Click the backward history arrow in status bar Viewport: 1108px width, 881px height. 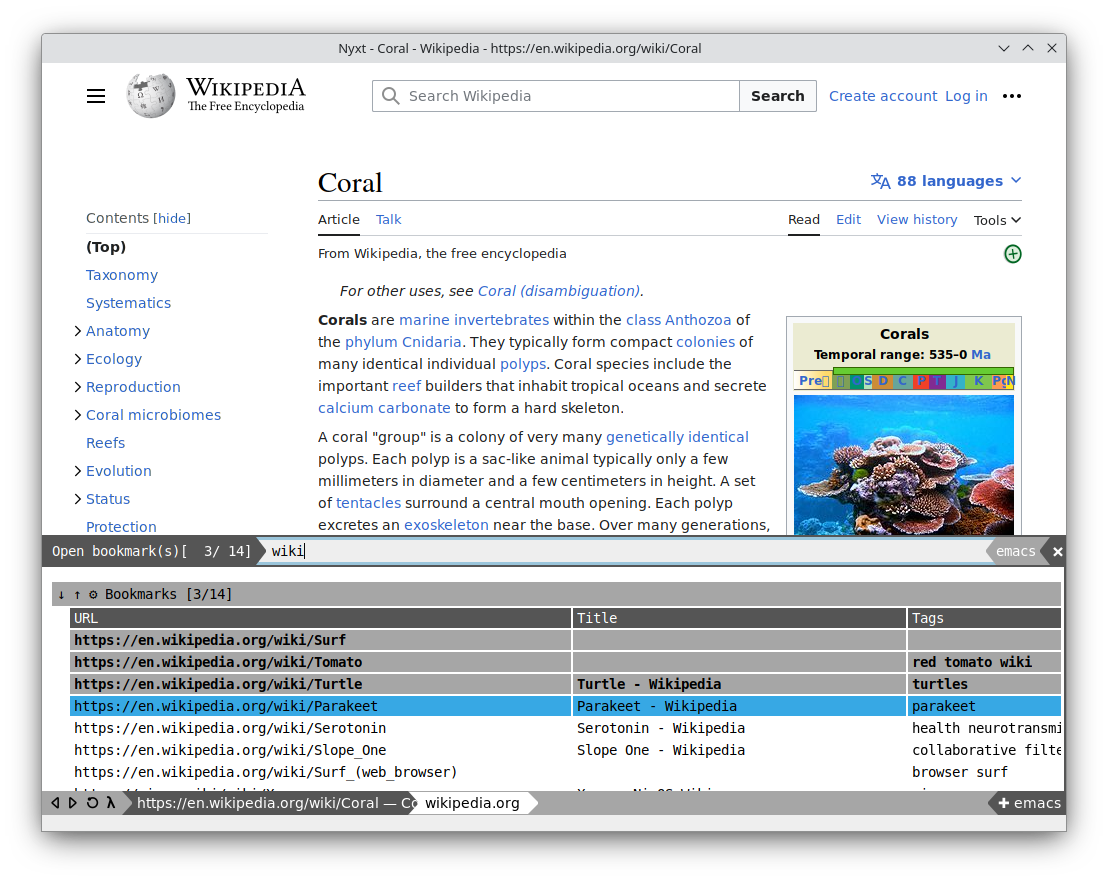[x=56, y=803]
